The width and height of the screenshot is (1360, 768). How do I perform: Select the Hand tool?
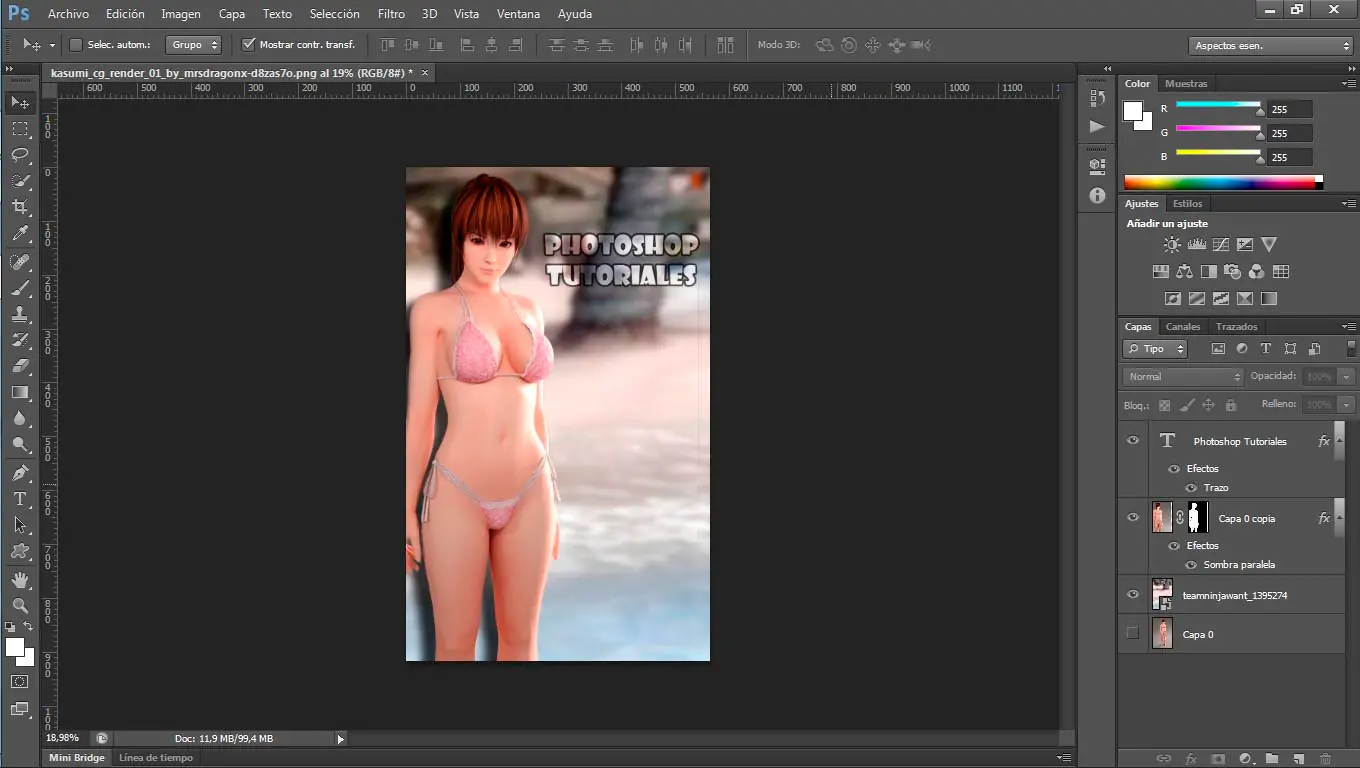tap(20, 580)
